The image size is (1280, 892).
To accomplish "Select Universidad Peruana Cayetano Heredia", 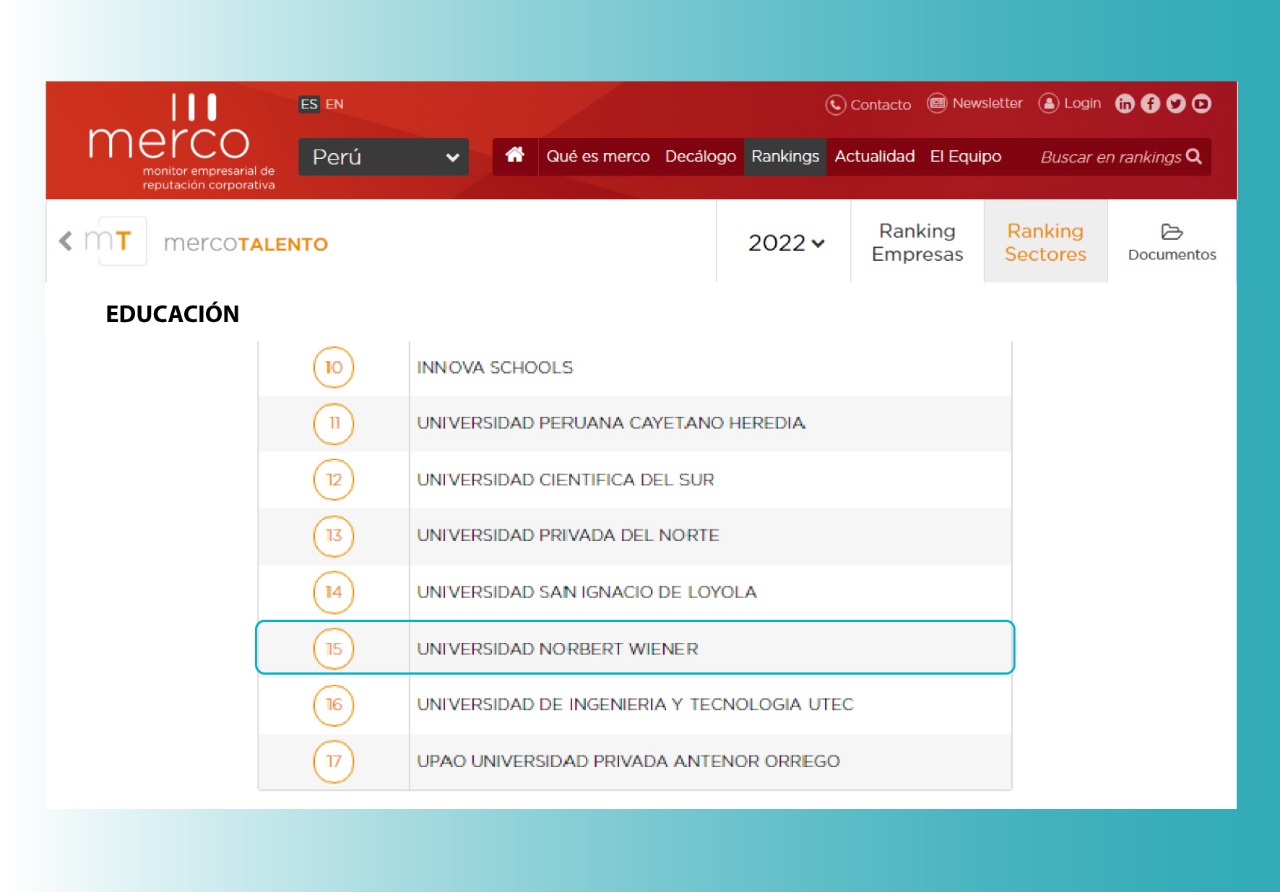I will pyautogui.click(x=635, y=424).
